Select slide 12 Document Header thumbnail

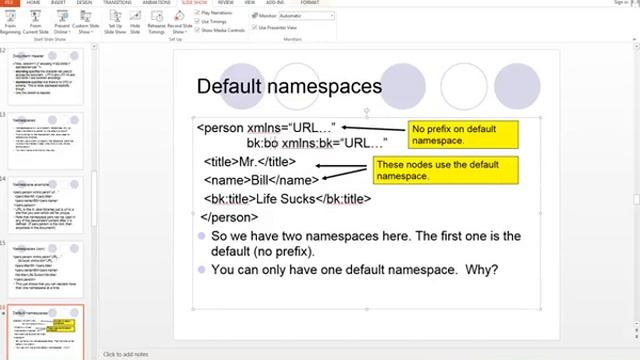tap(46, 76)
